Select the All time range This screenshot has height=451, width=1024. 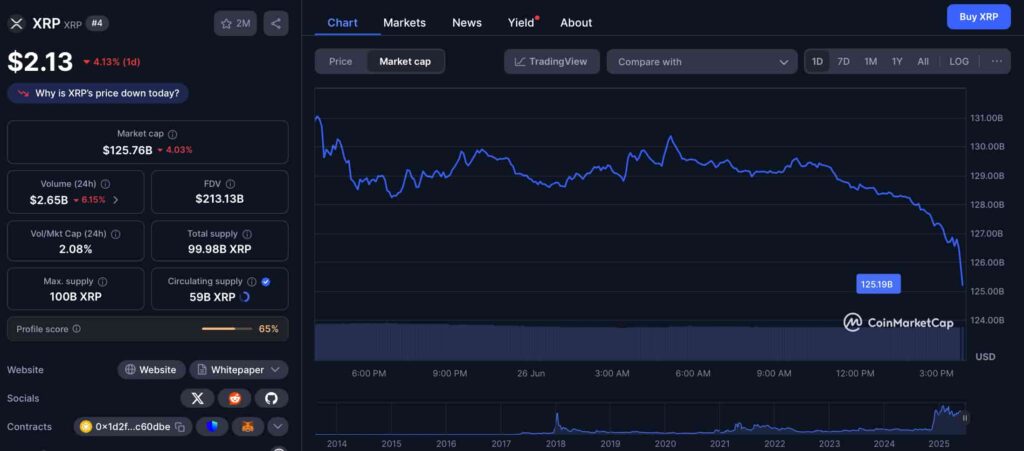923,61
